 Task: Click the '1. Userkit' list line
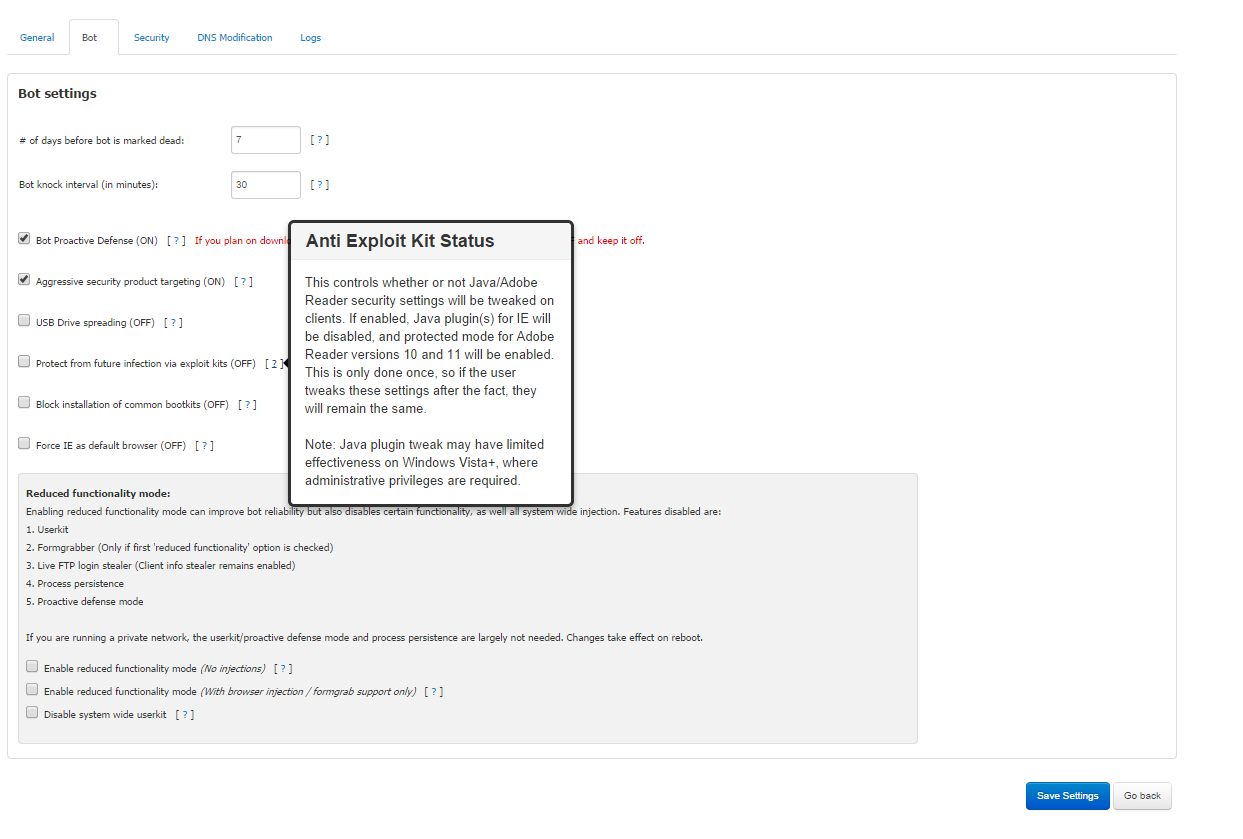[47, 530]
